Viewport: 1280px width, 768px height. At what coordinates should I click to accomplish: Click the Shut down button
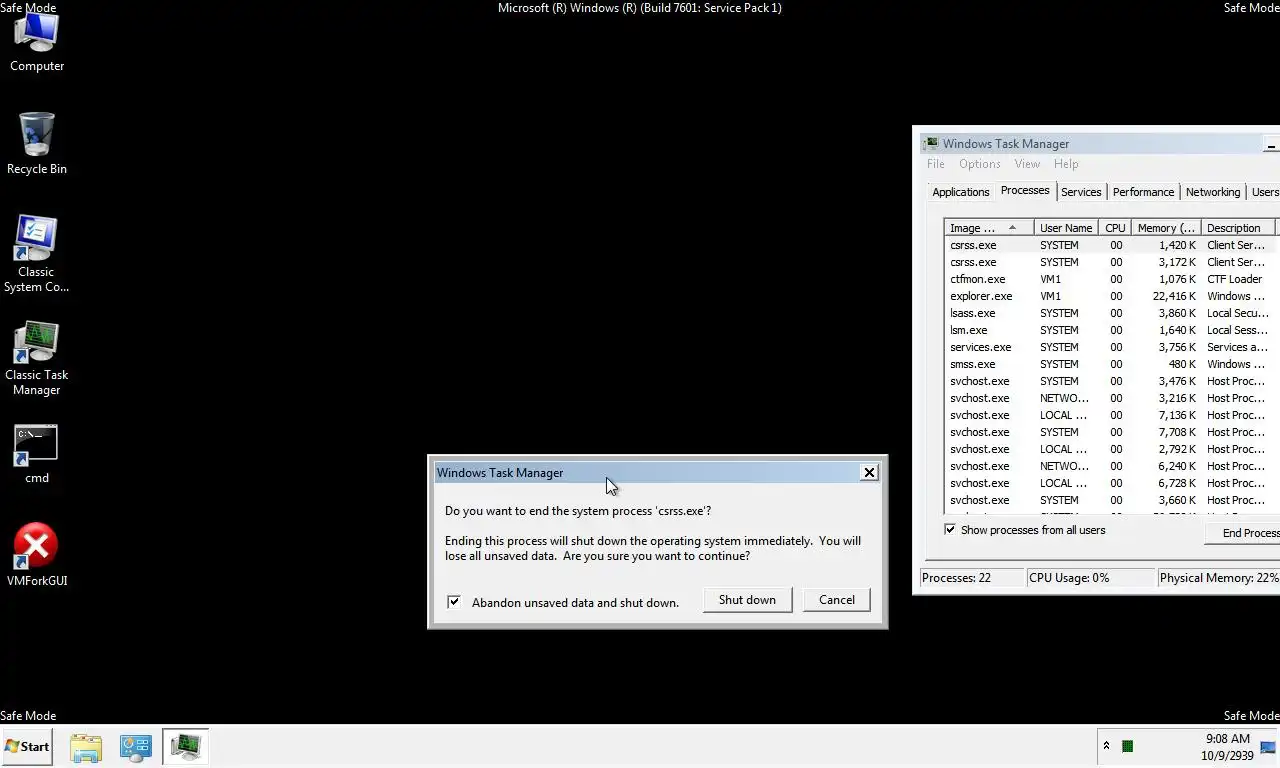(x=747, y=600)
